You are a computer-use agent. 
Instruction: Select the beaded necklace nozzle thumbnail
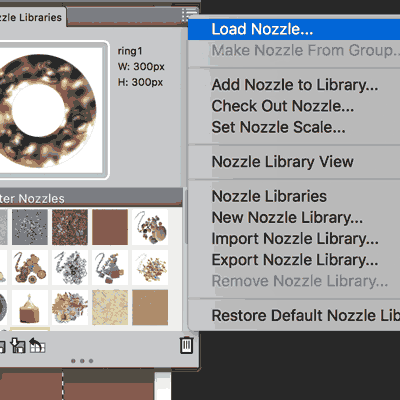(150, 227)
